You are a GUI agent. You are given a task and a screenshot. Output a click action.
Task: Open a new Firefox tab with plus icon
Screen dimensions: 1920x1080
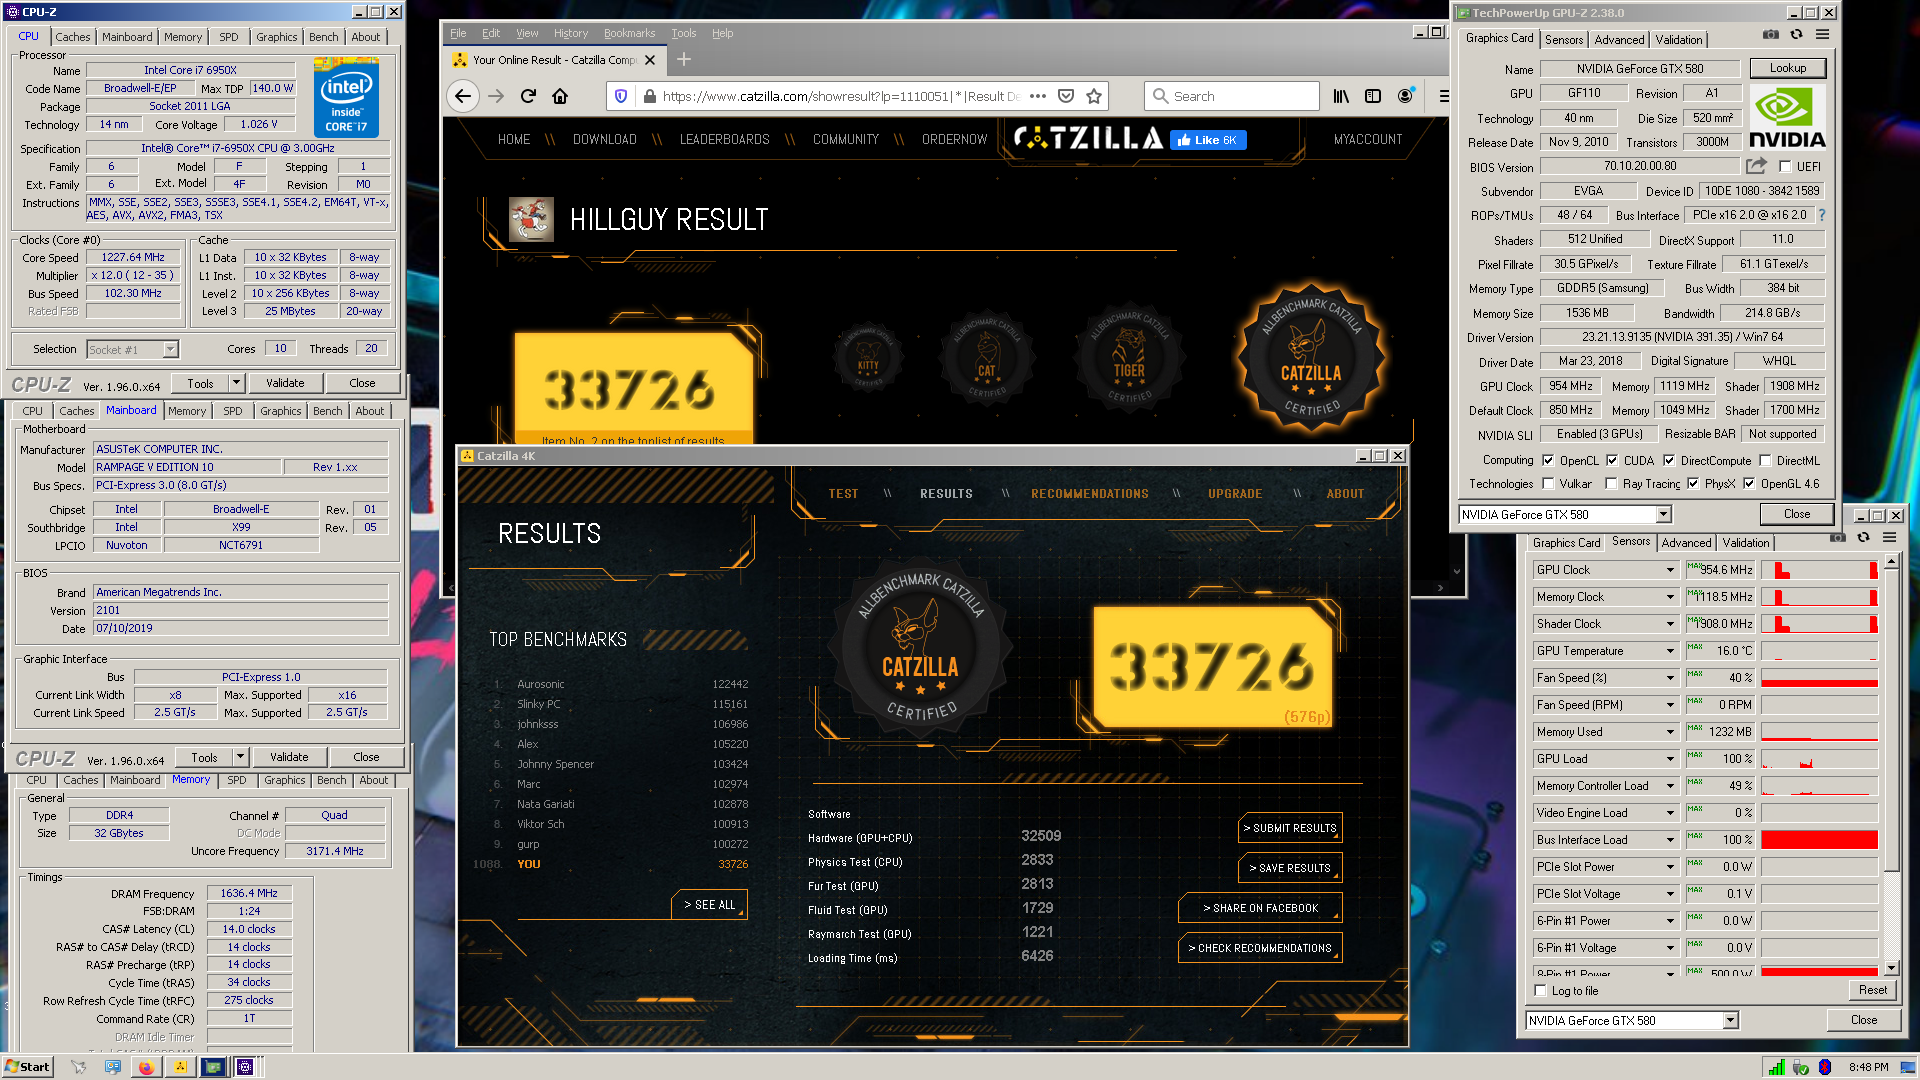pos(684,60)
